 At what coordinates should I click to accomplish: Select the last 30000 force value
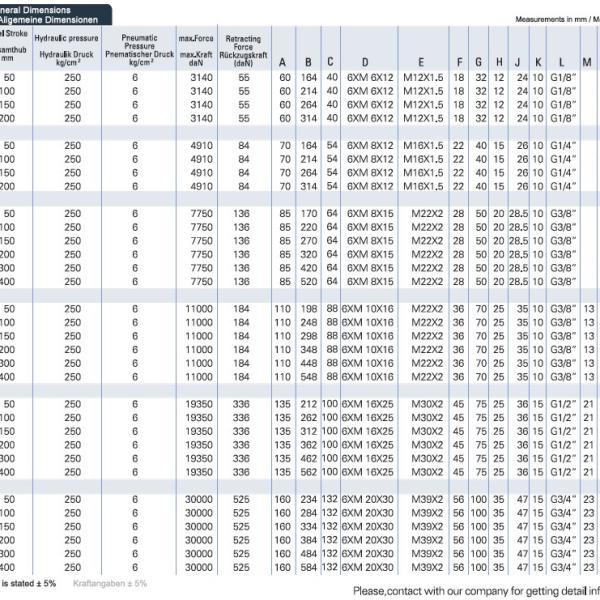[x=199, y=567]
